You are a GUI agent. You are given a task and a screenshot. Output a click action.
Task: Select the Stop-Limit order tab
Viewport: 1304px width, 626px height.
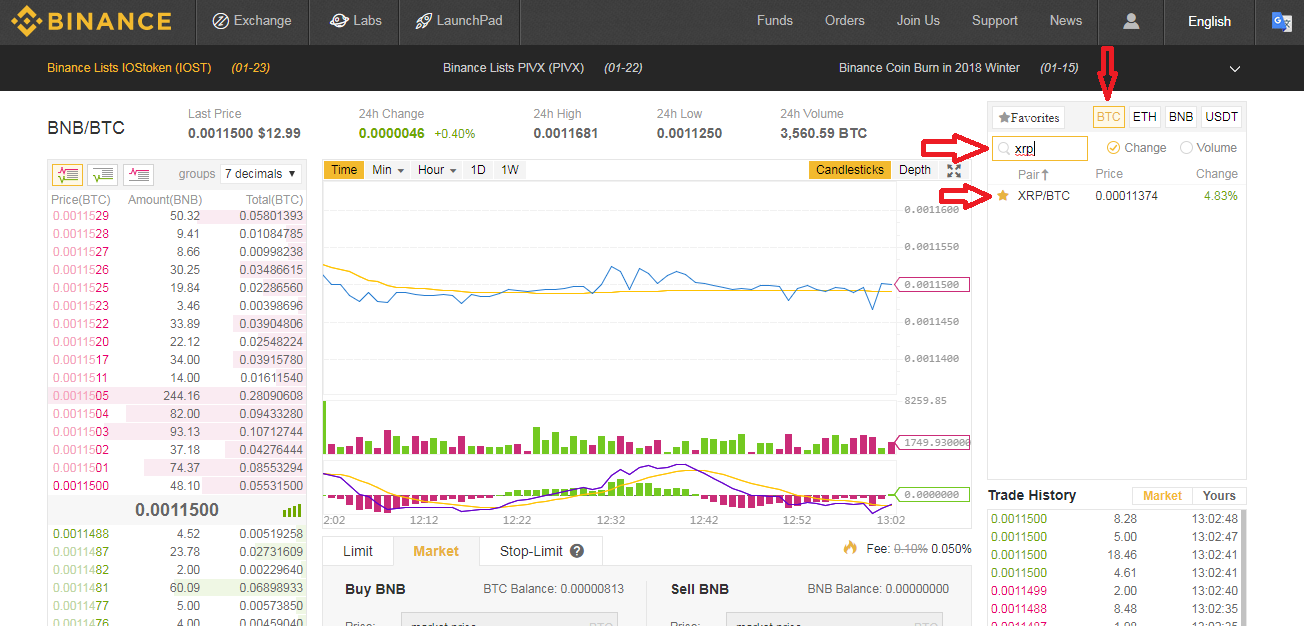point(541,551)
